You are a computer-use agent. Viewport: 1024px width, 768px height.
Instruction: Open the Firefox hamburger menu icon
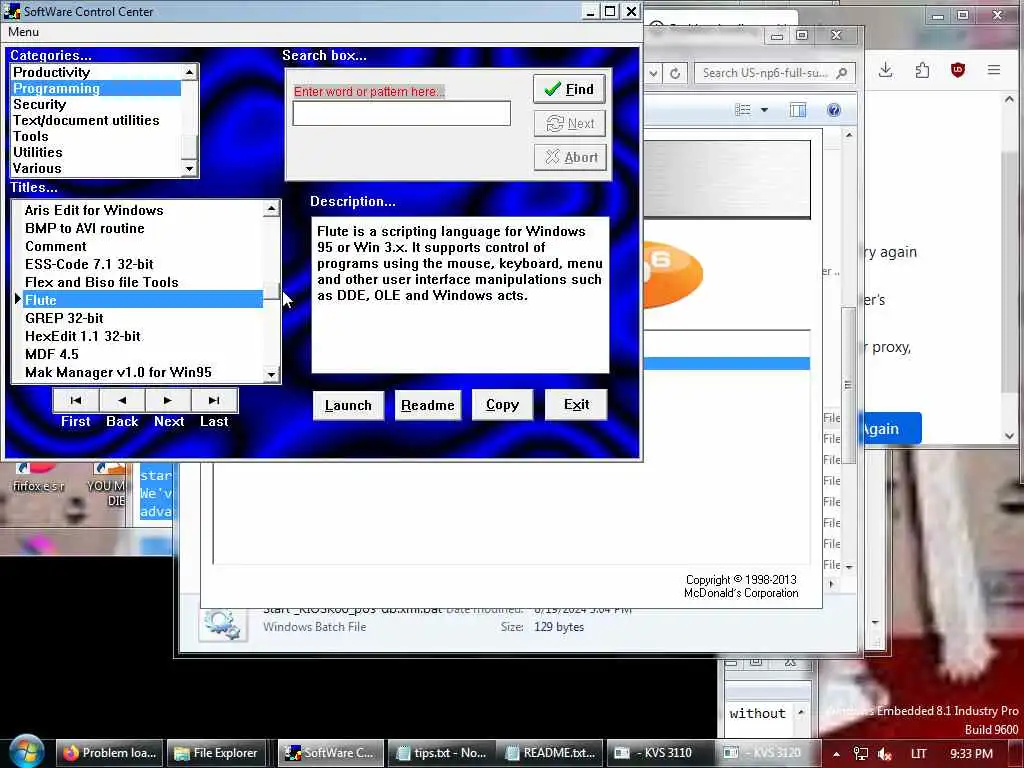pyautogui.click(x=994, y=69)
